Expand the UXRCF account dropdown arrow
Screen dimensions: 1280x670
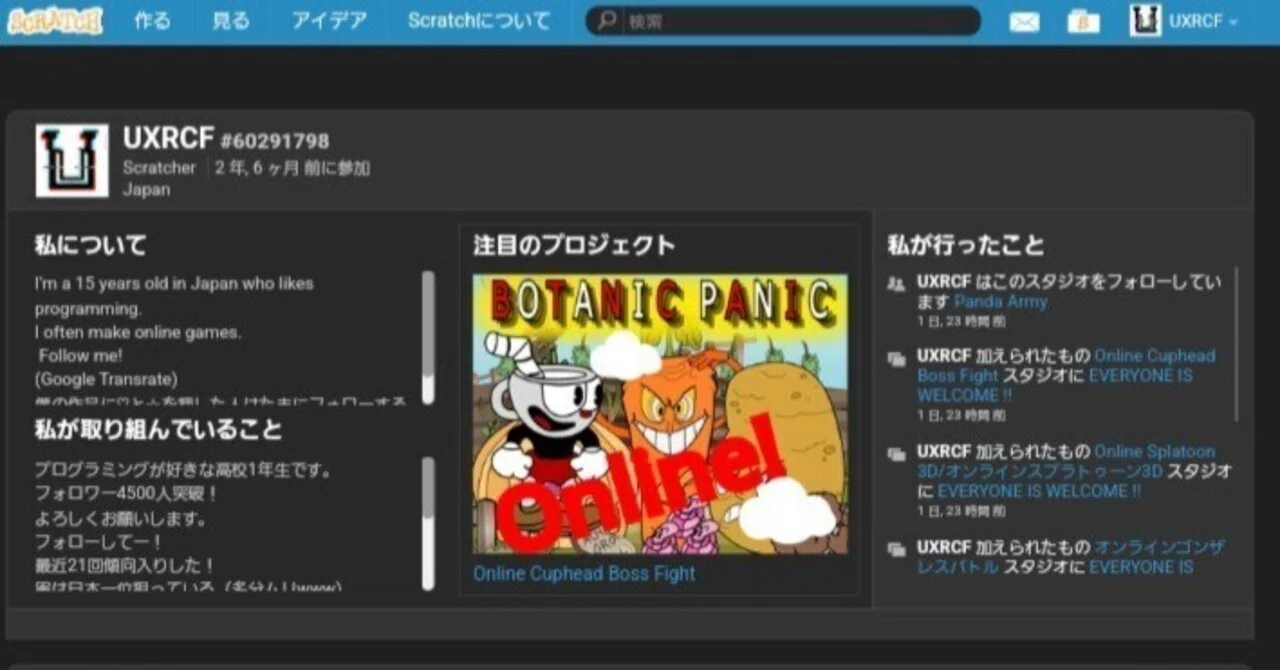(x=1233, y=22)
